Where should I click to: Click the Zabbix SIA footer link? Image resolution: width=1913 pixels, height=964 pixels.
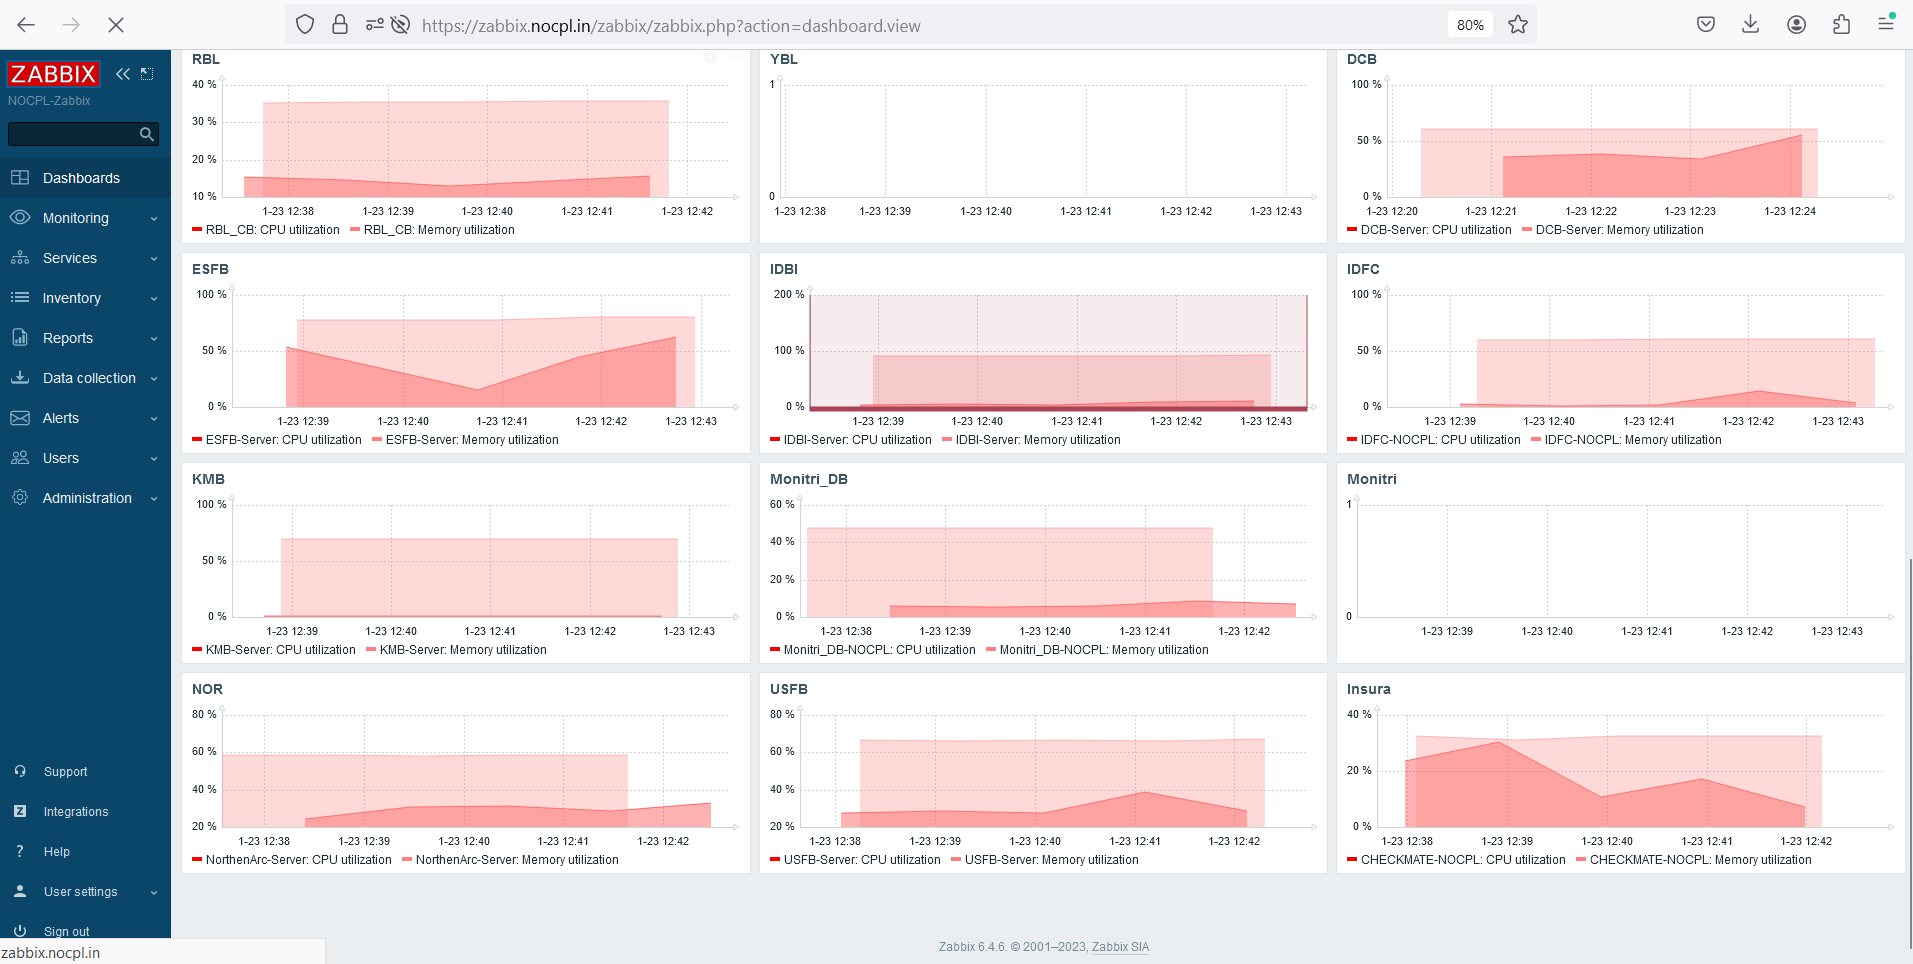(1120, 946)
